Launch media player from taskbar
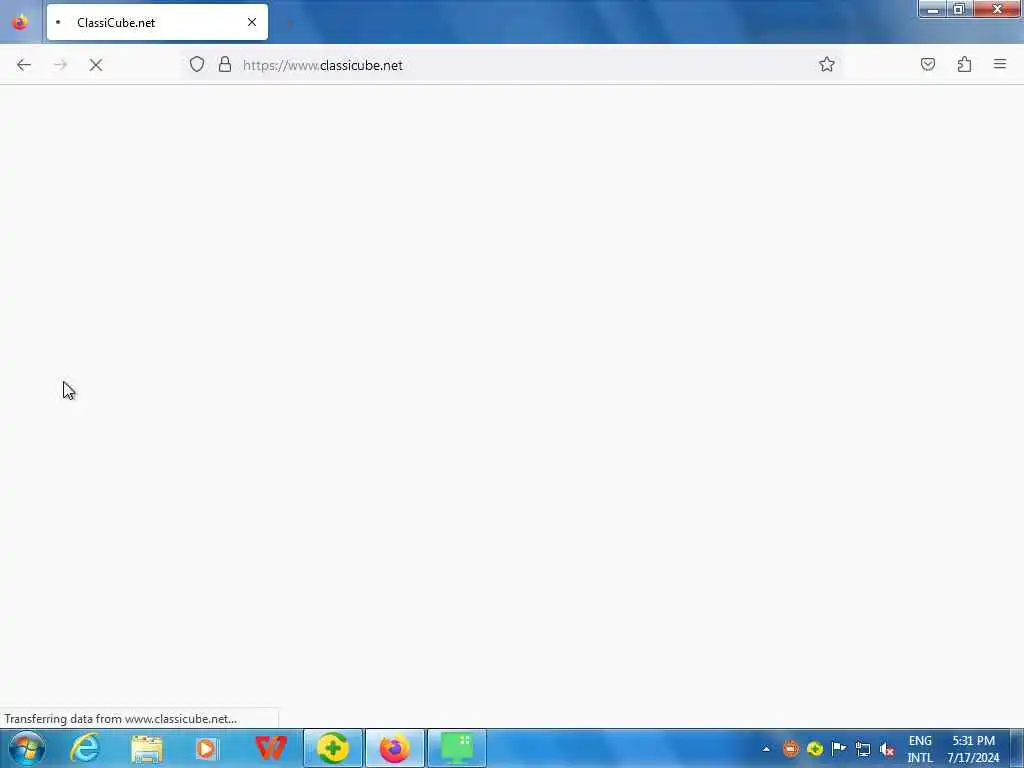 pyautogui.click(x=206, y=748)
